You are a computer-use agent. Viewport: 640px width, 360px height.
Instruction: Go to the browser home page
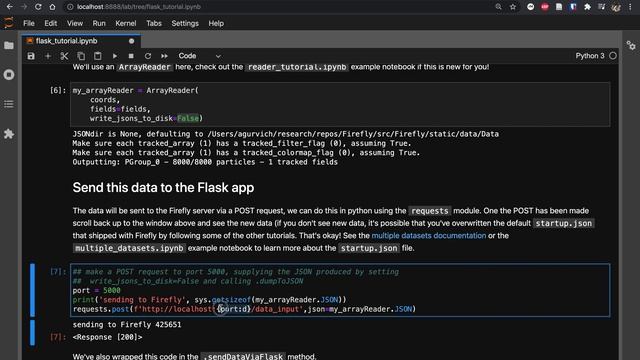pos(52,7)
